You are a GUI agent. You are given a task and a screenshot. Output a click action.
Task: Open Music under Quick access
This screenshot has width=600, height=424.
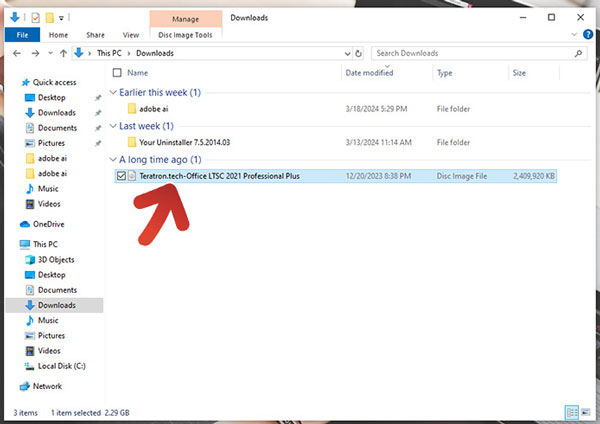click(x=48, y=189)
